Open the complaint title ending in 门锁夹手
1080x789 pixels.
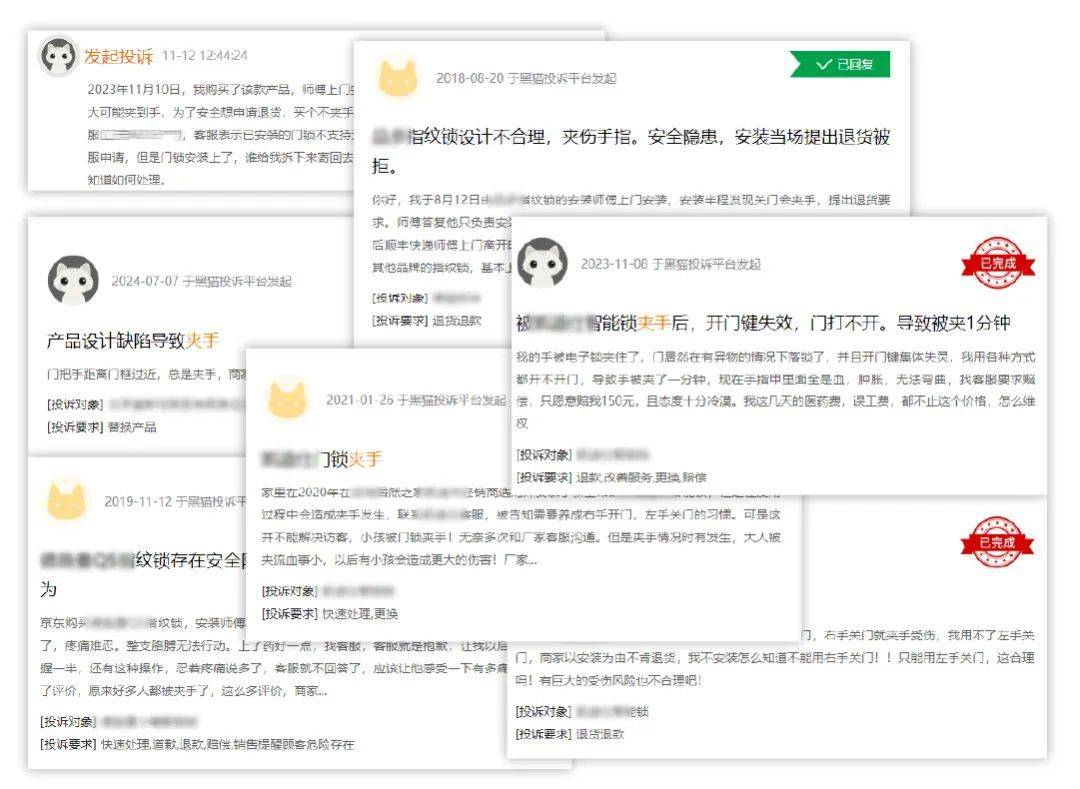[322, 459]
